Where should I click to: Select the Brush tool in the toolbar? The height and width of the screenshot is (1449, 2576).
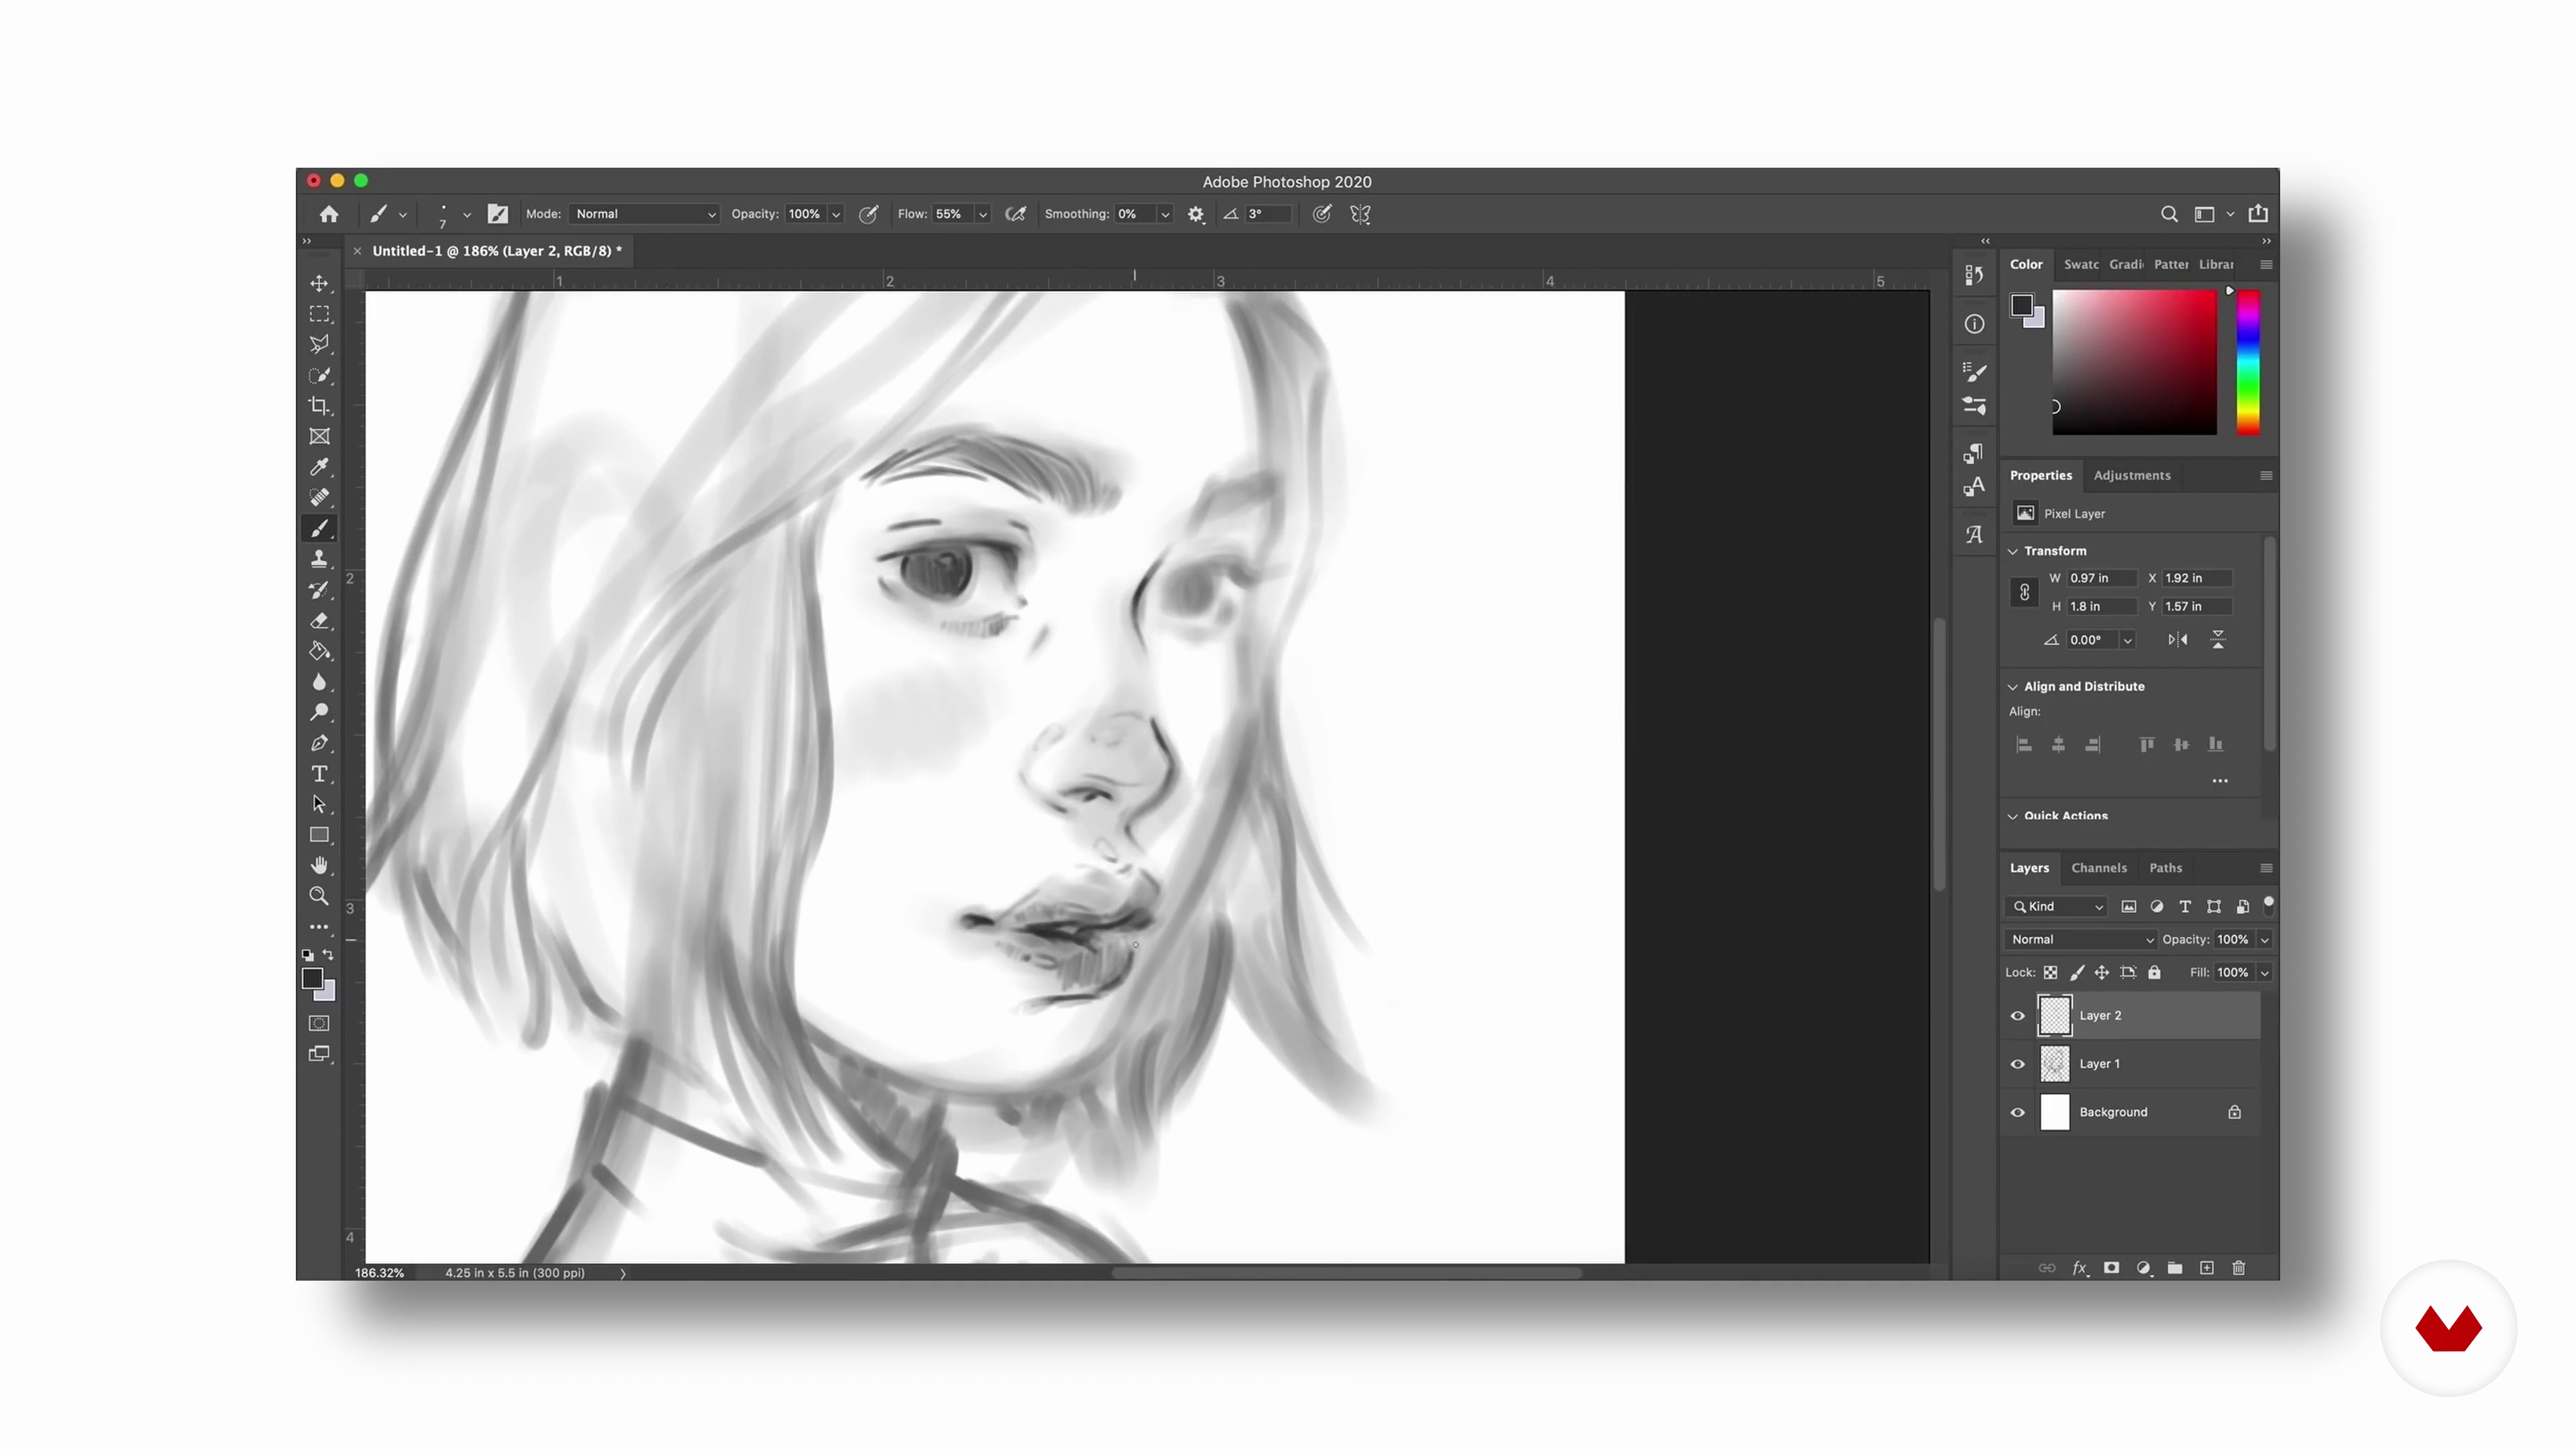pyautogui.click(x=319, y=529)
